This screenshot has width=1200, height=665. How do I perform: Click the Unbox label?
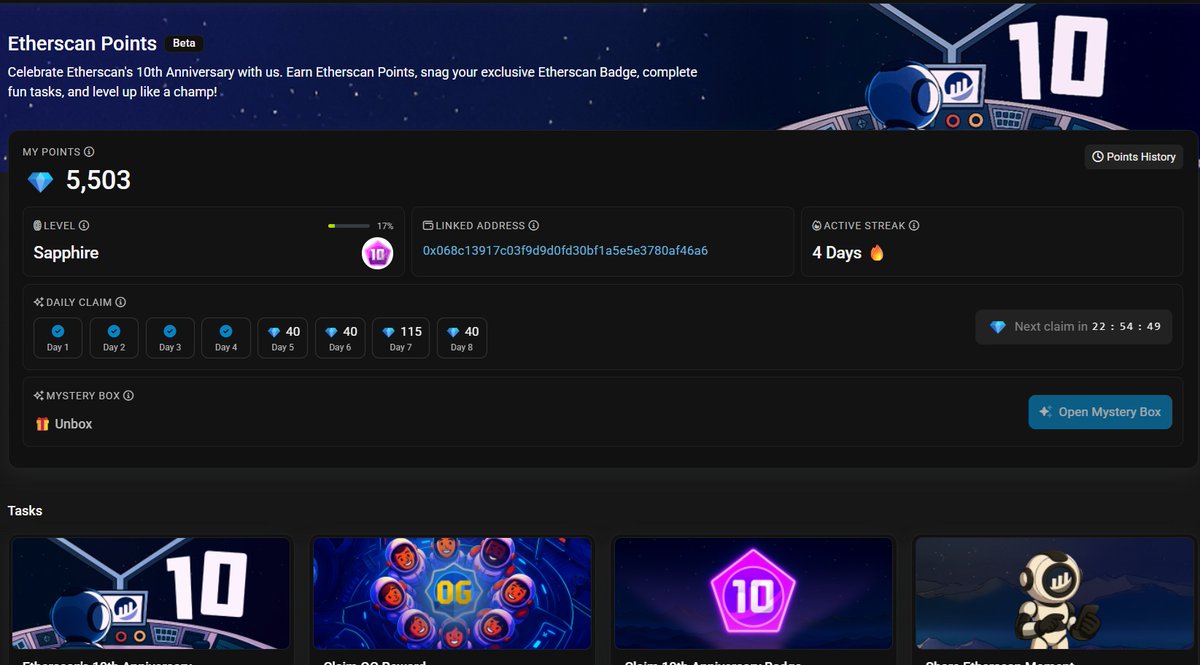coord(74,424)
